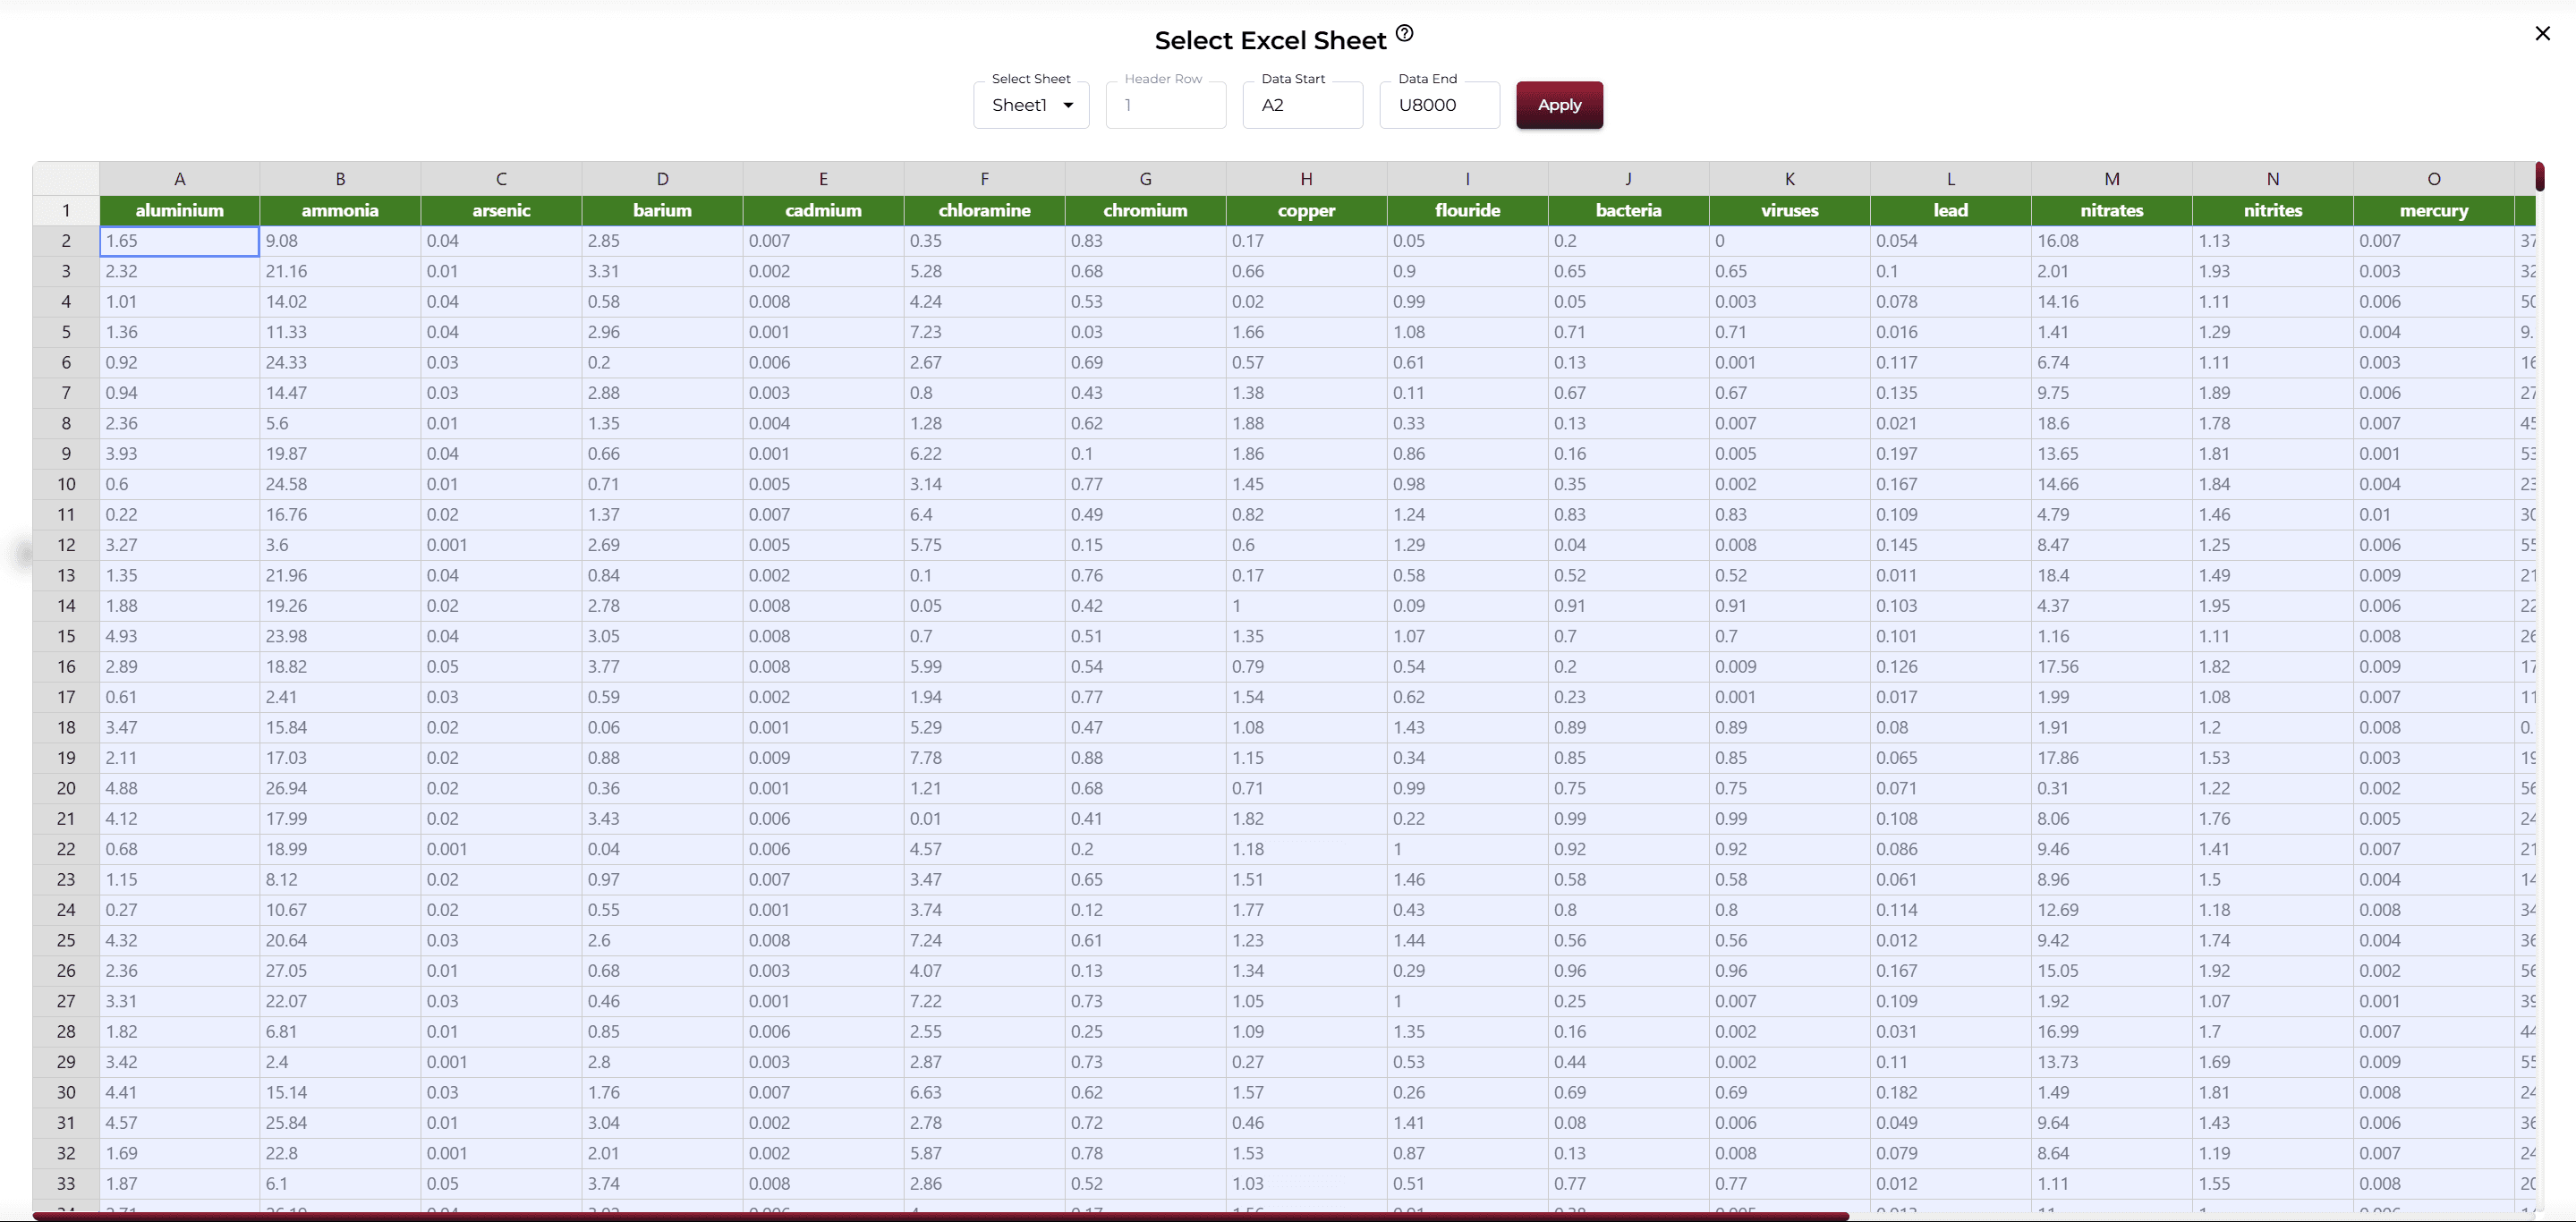Click the bacteria header cell
The height and width of the screenshot is (1222, 2576).
pyautogui.click(x=1629, y=211)
